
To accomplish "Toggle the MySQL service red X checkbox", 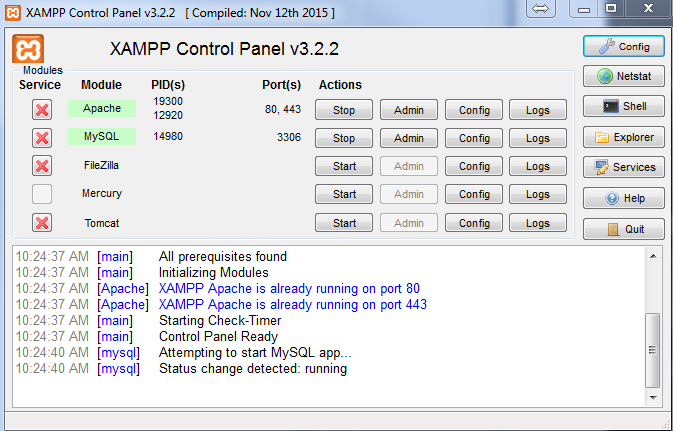I will 42,138.
